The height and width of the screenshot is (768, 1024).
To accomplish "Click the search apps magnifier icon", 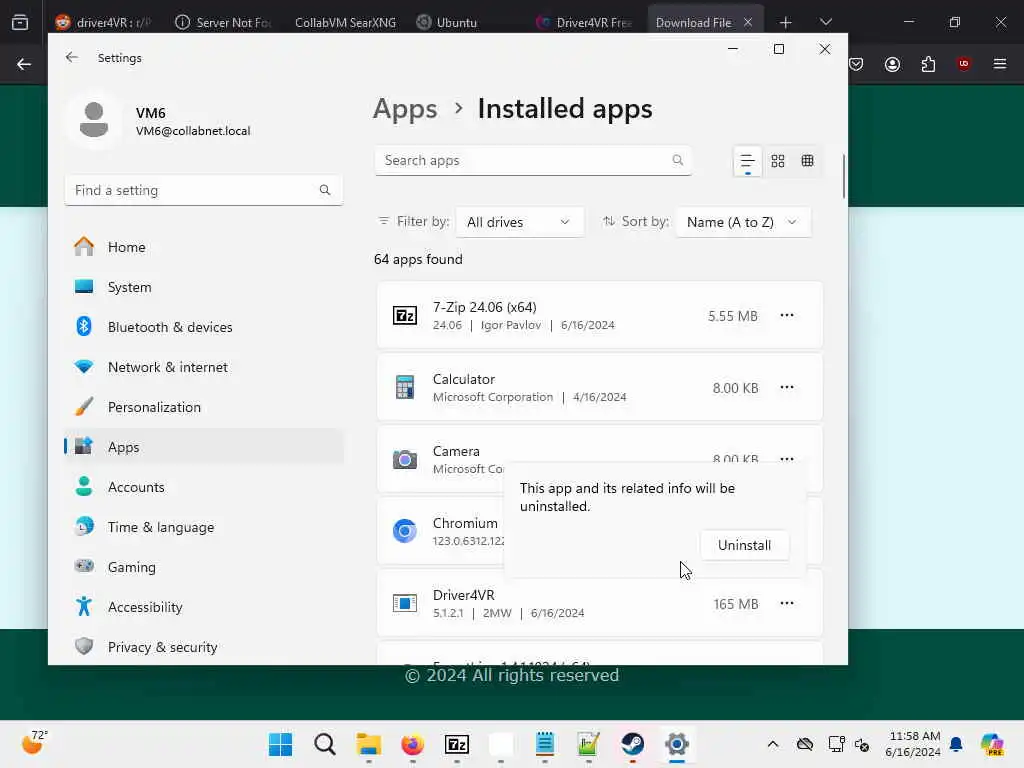I will (678, 160).
